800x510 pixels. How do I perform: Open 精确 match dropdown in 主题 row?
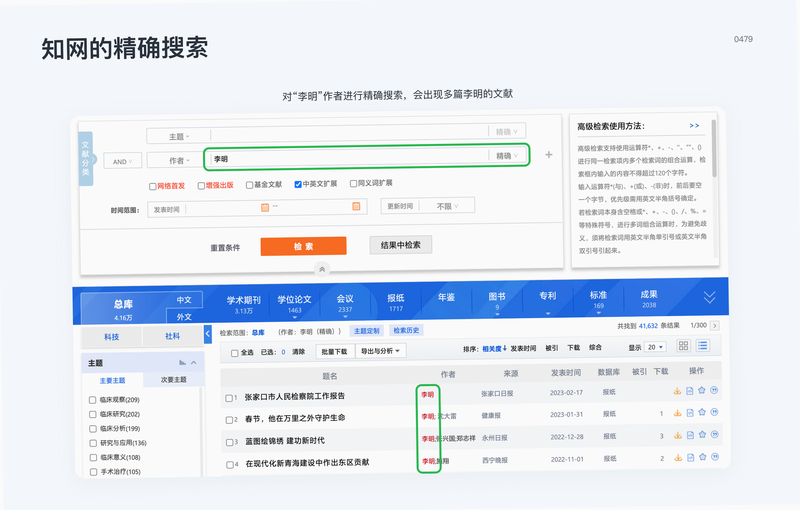pos(507,132)
